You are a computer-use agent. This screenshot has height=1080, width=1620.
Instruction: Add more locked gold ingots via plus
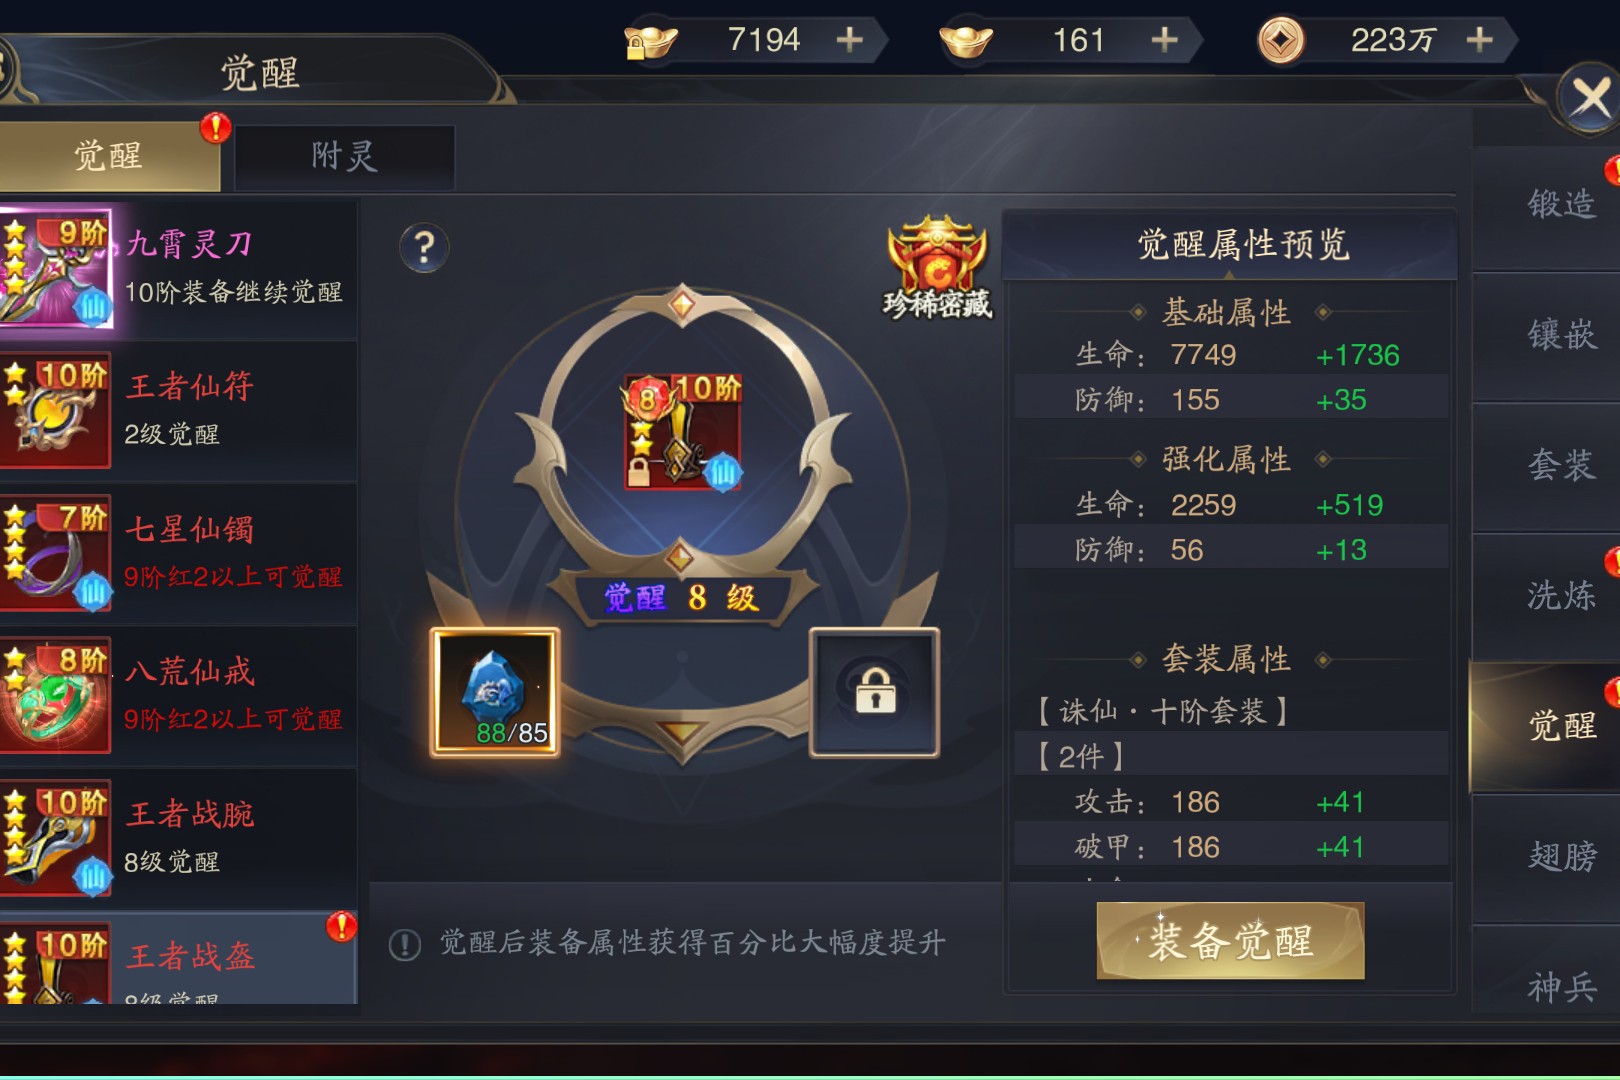coord(849,40)
